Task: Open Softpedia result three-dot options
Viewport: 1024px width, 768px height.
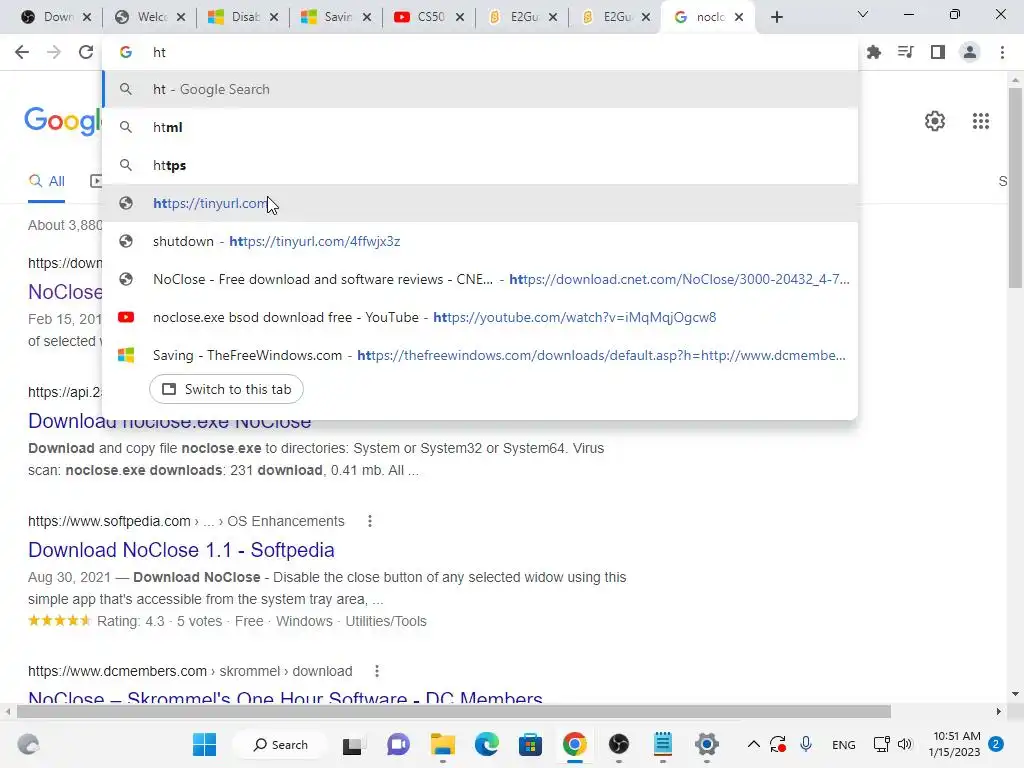Action: (370, 521)
